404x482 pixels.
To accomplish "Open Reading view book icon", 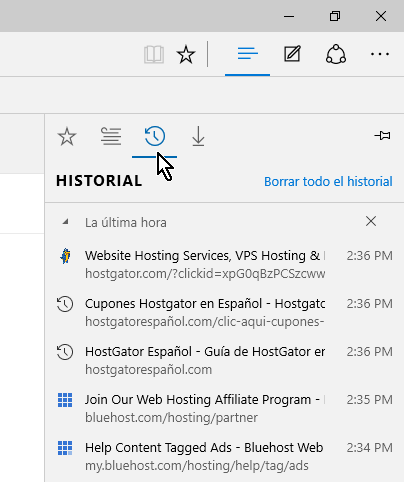I will point(154,54).
